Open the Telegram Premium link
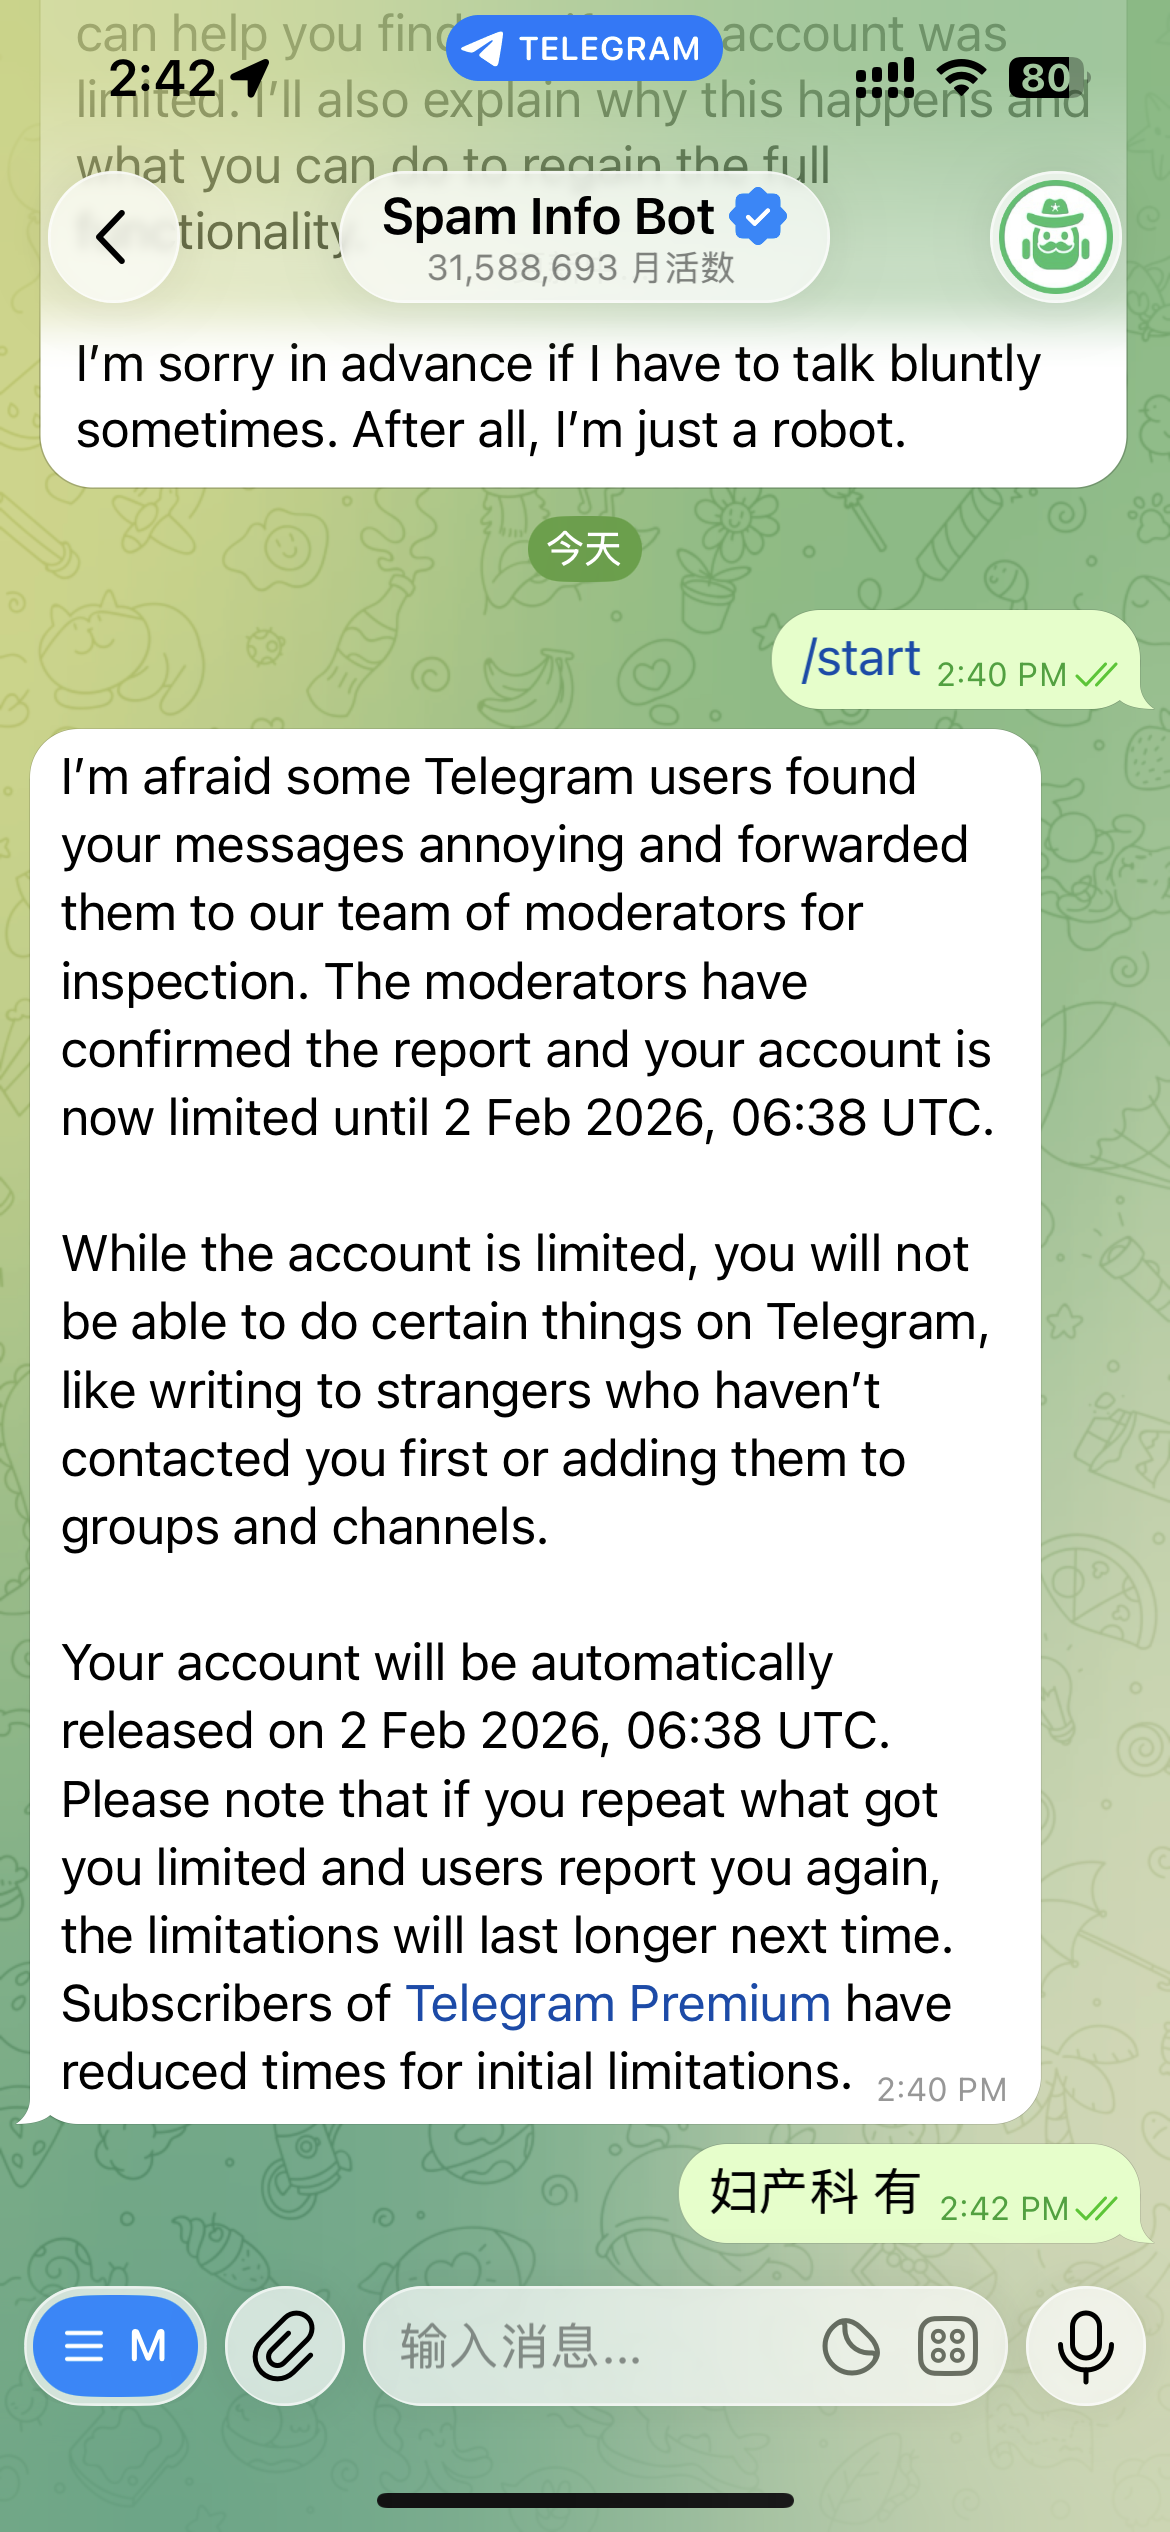Viewport: 1170px width, 2532px height. coord(618,2004)
